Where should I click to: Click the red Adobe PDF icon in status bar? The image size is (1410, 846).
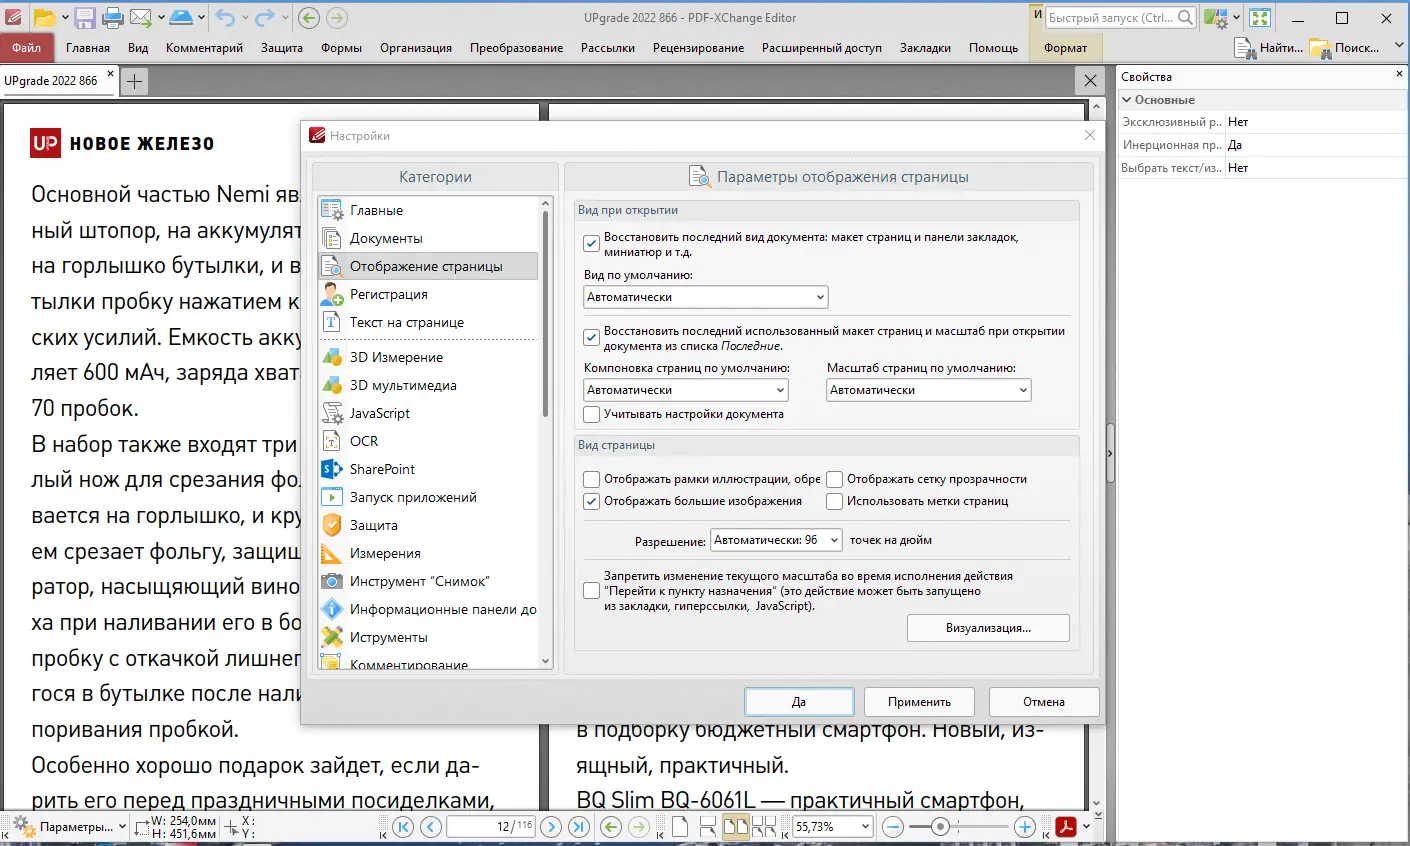pos(1066,827)
